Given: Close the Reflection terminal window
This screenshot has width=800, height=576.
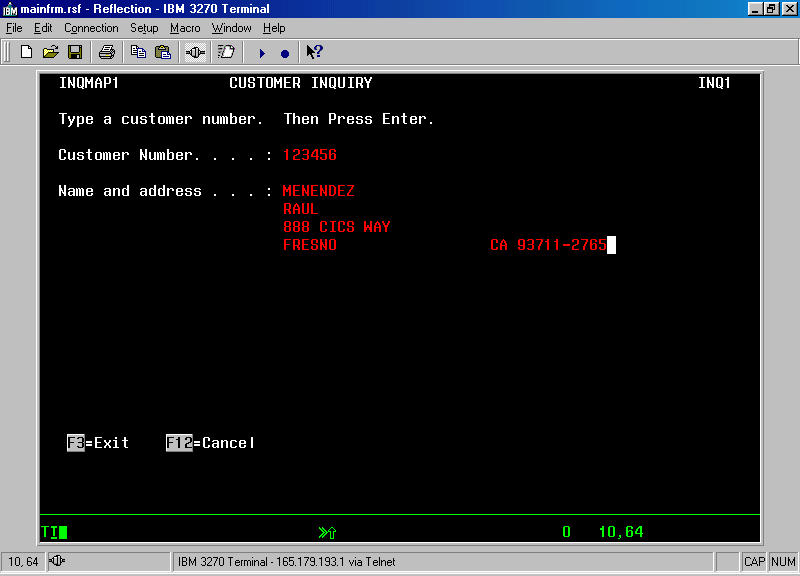Looking at the screenshot, I should pyautogui.click(x=789, y=9).
